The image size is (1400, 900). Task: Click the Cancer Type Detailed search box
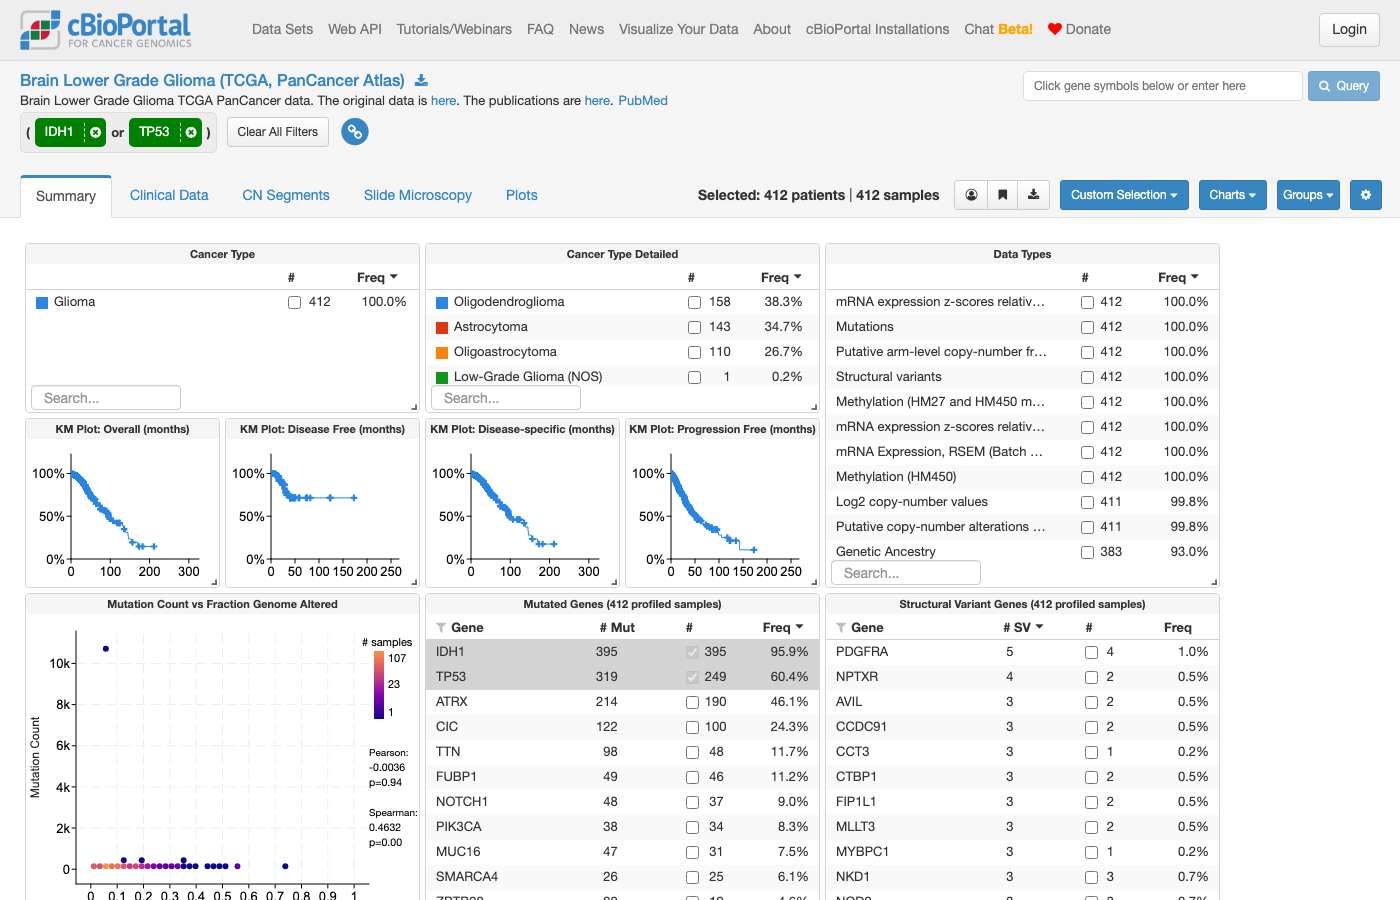[506, 398]
